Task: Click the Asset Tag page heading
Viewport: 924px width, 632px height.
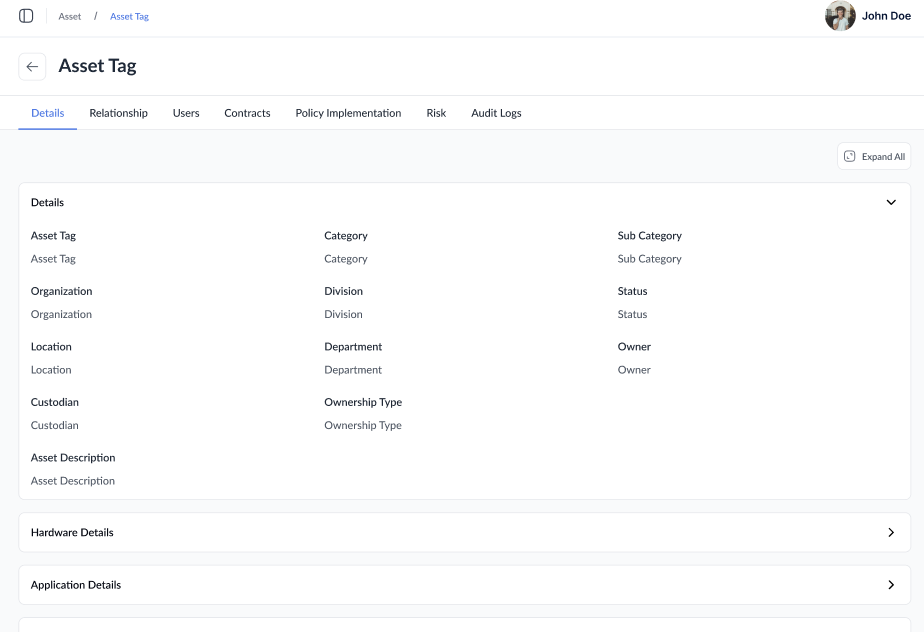Action: tap(97, 66)
